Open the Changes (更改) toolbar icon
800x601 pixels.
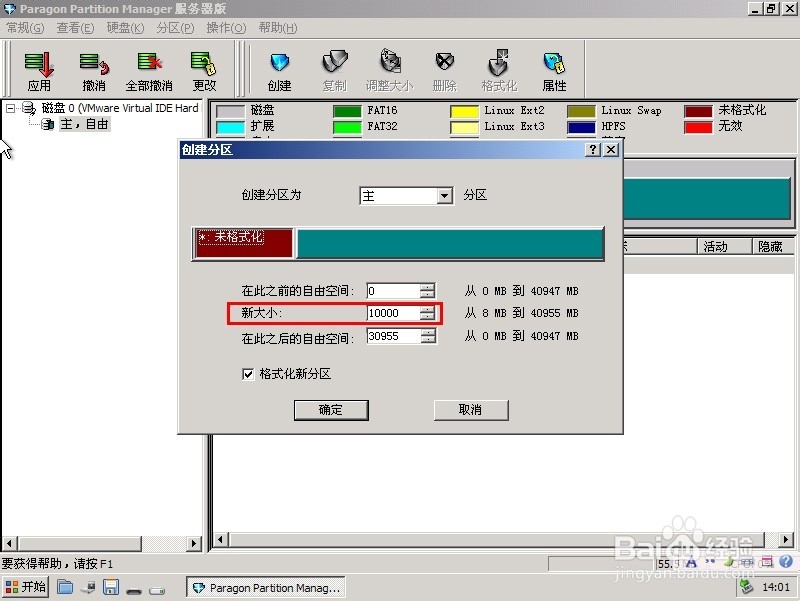[x=204, y=70]
